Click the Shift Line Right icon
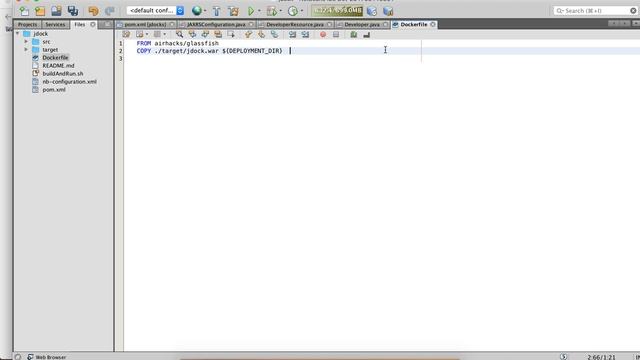640x360 pixels. point(305,35)
